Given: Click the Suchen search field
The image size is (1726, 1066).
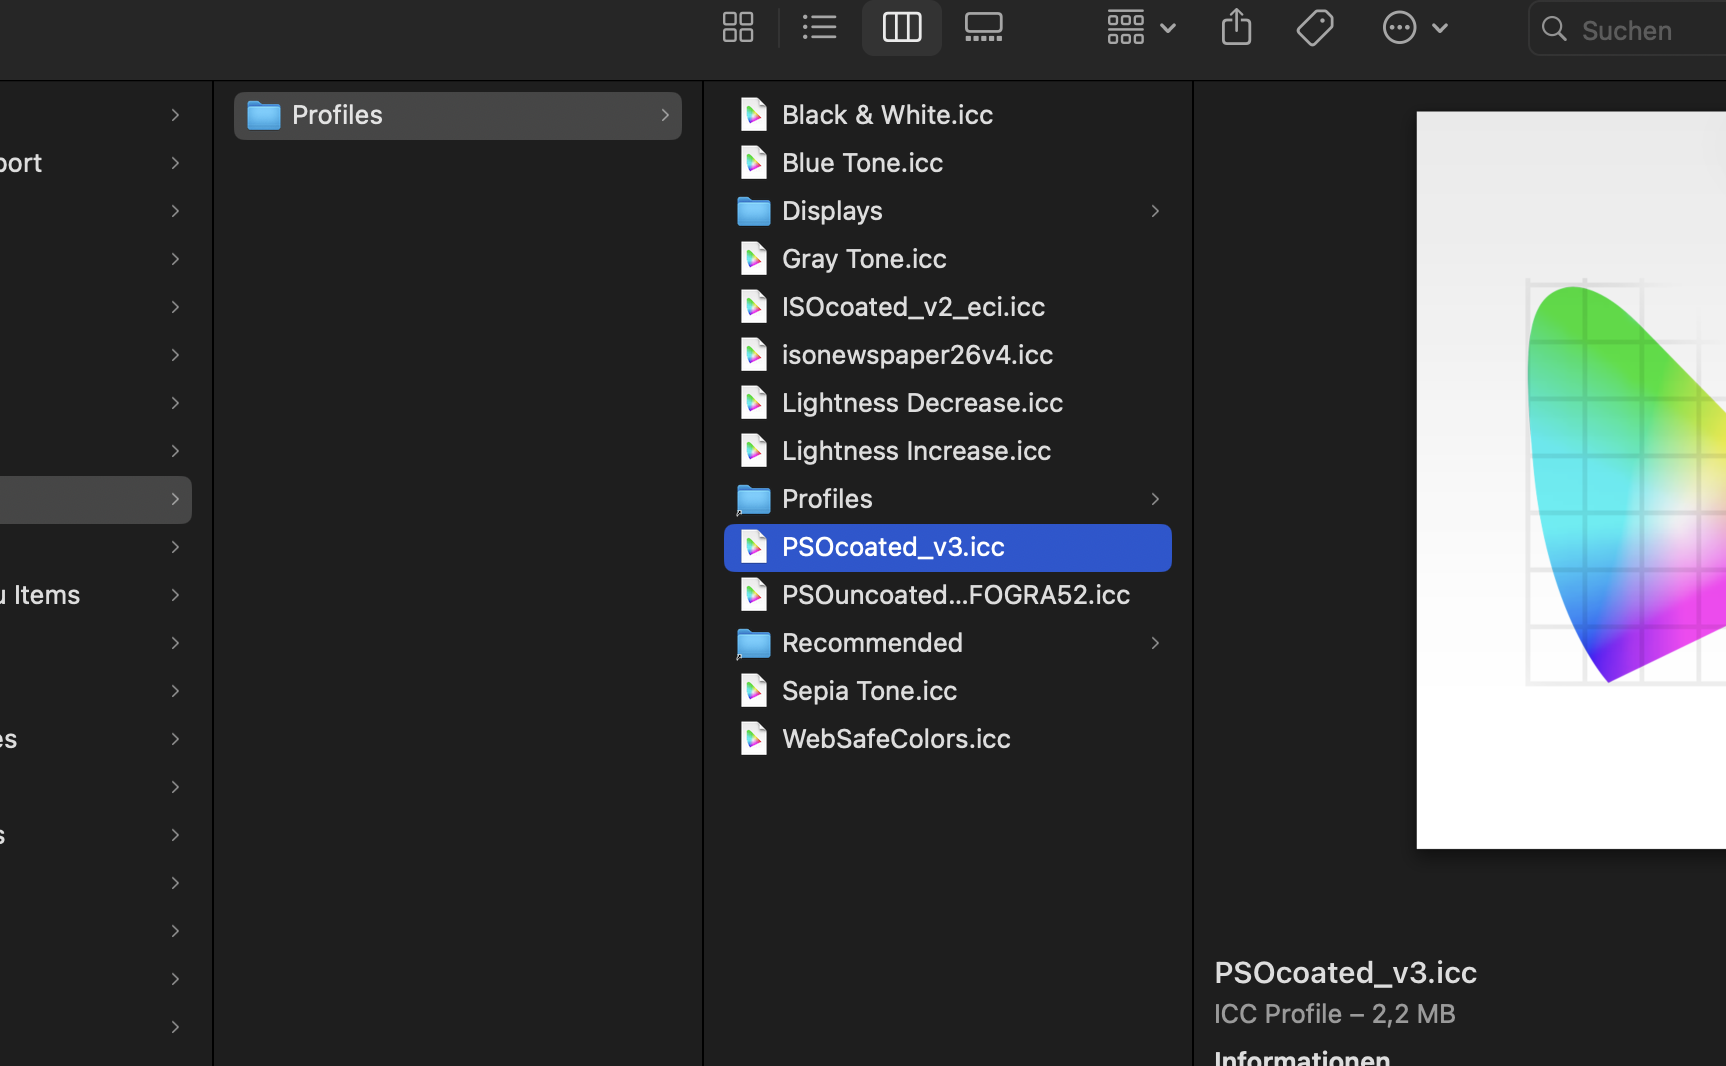Looking at the screenshot, I should 1640,30.
